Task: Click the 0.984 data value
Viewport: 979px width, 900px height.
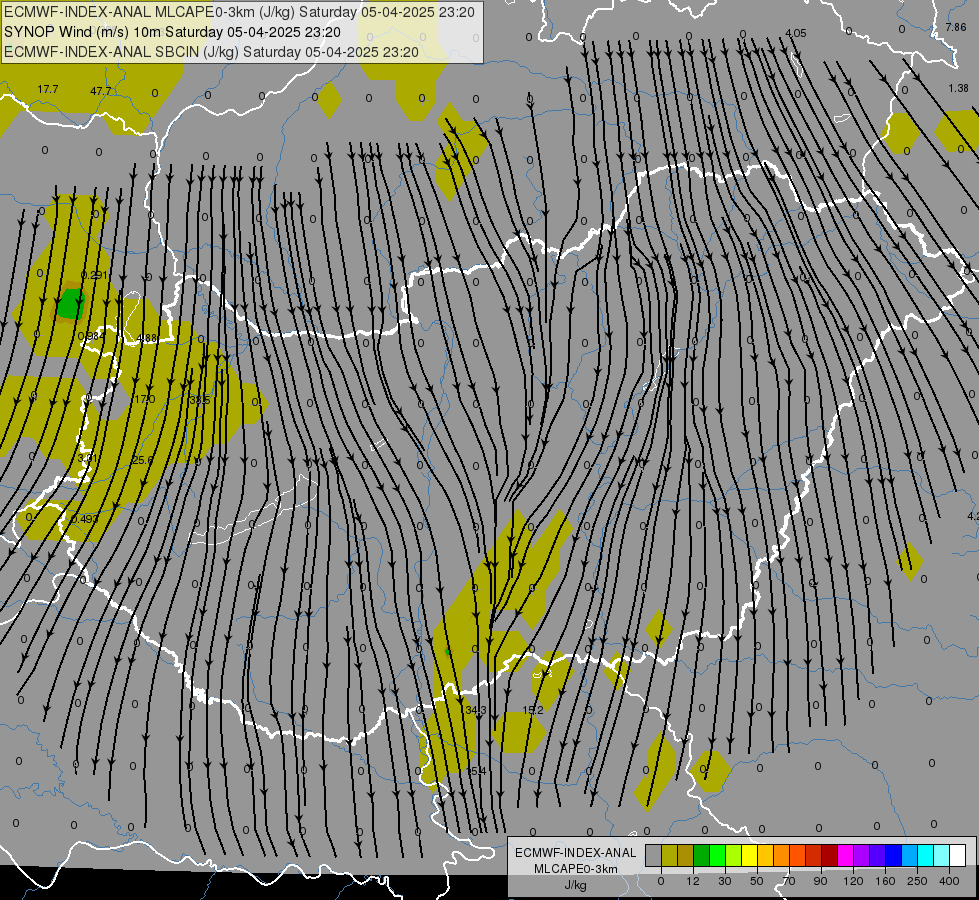Action: tap(92, 336)
